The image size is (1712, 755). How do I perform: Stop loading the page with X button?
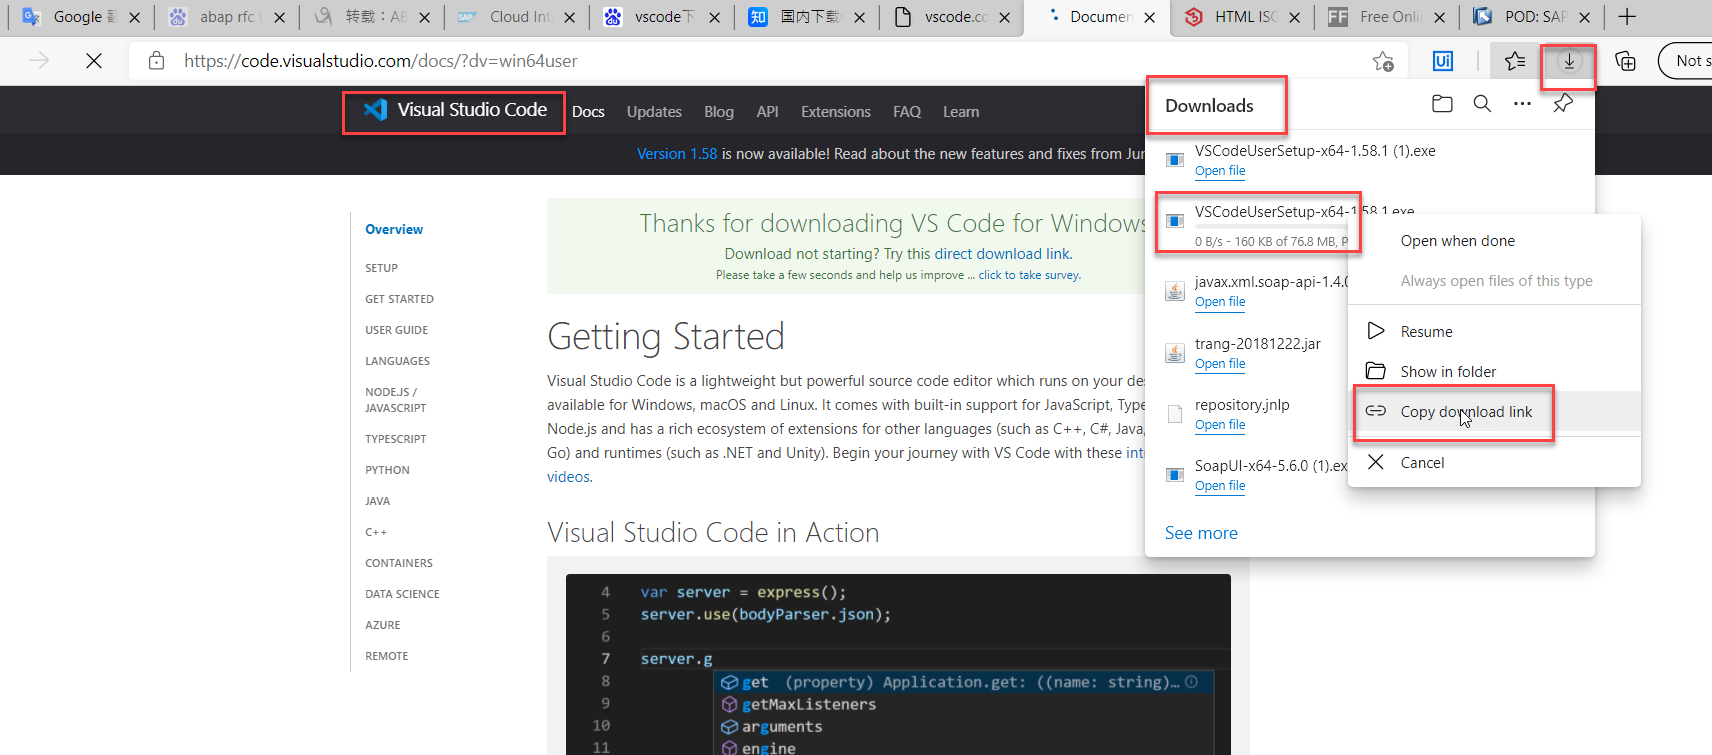tap(93, 61)
